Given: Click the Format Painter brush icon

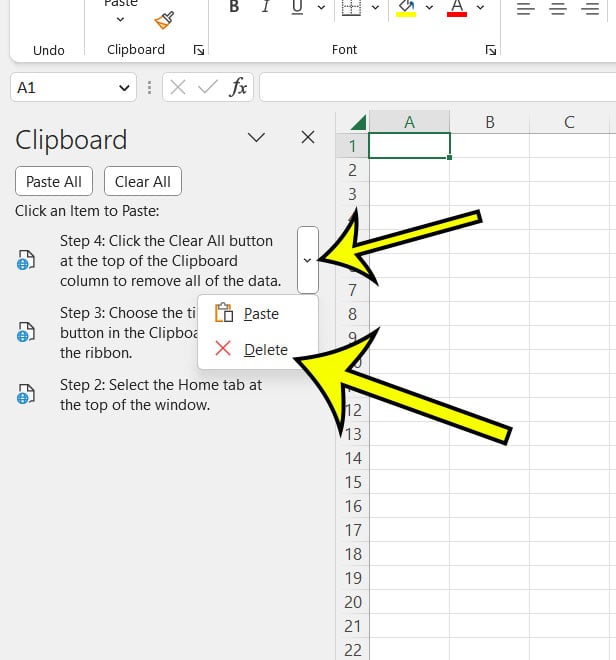Looking at the screenshot, I should tap(164, 20).
